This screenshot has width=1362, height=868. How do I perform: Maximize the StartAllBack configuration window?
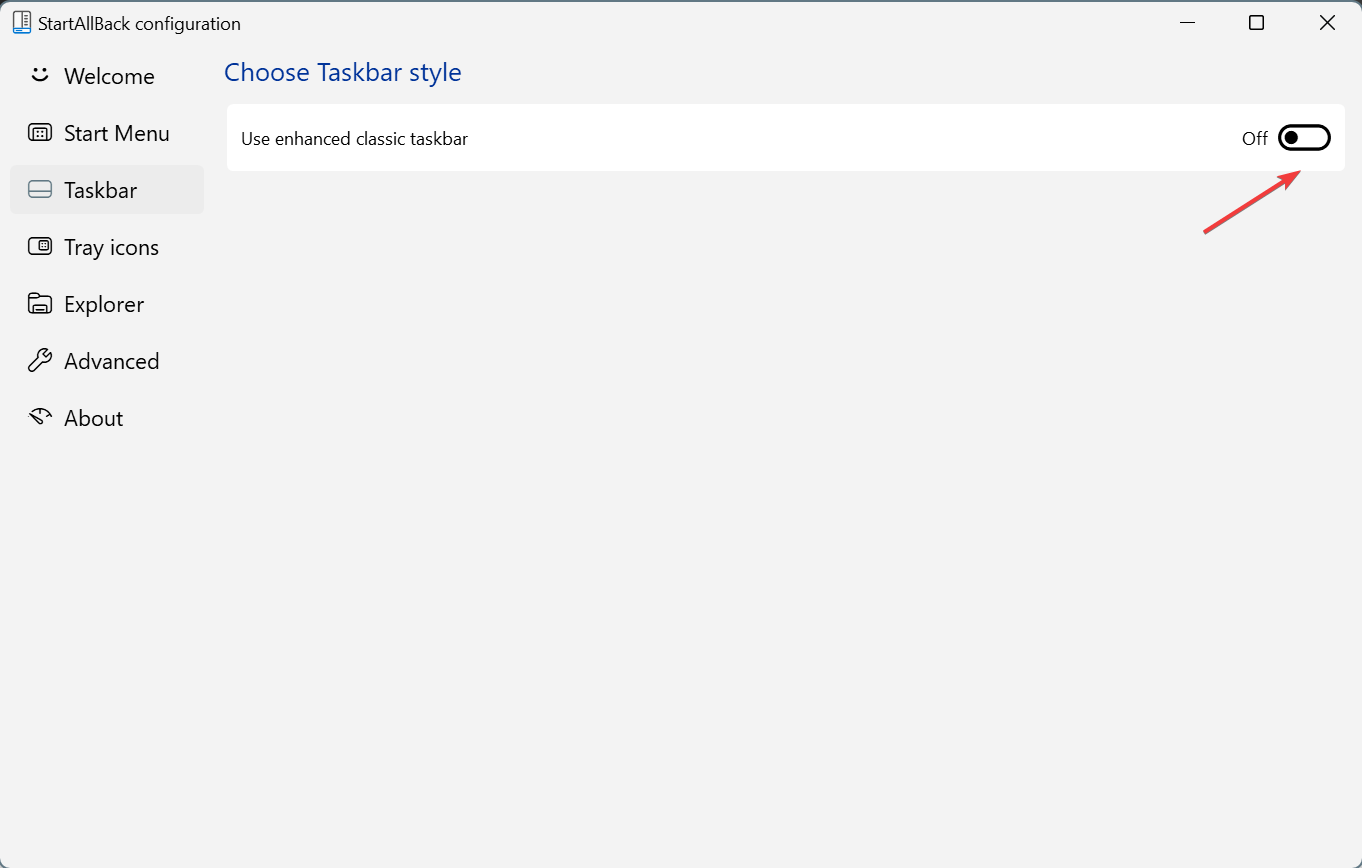click(1257, 23)
